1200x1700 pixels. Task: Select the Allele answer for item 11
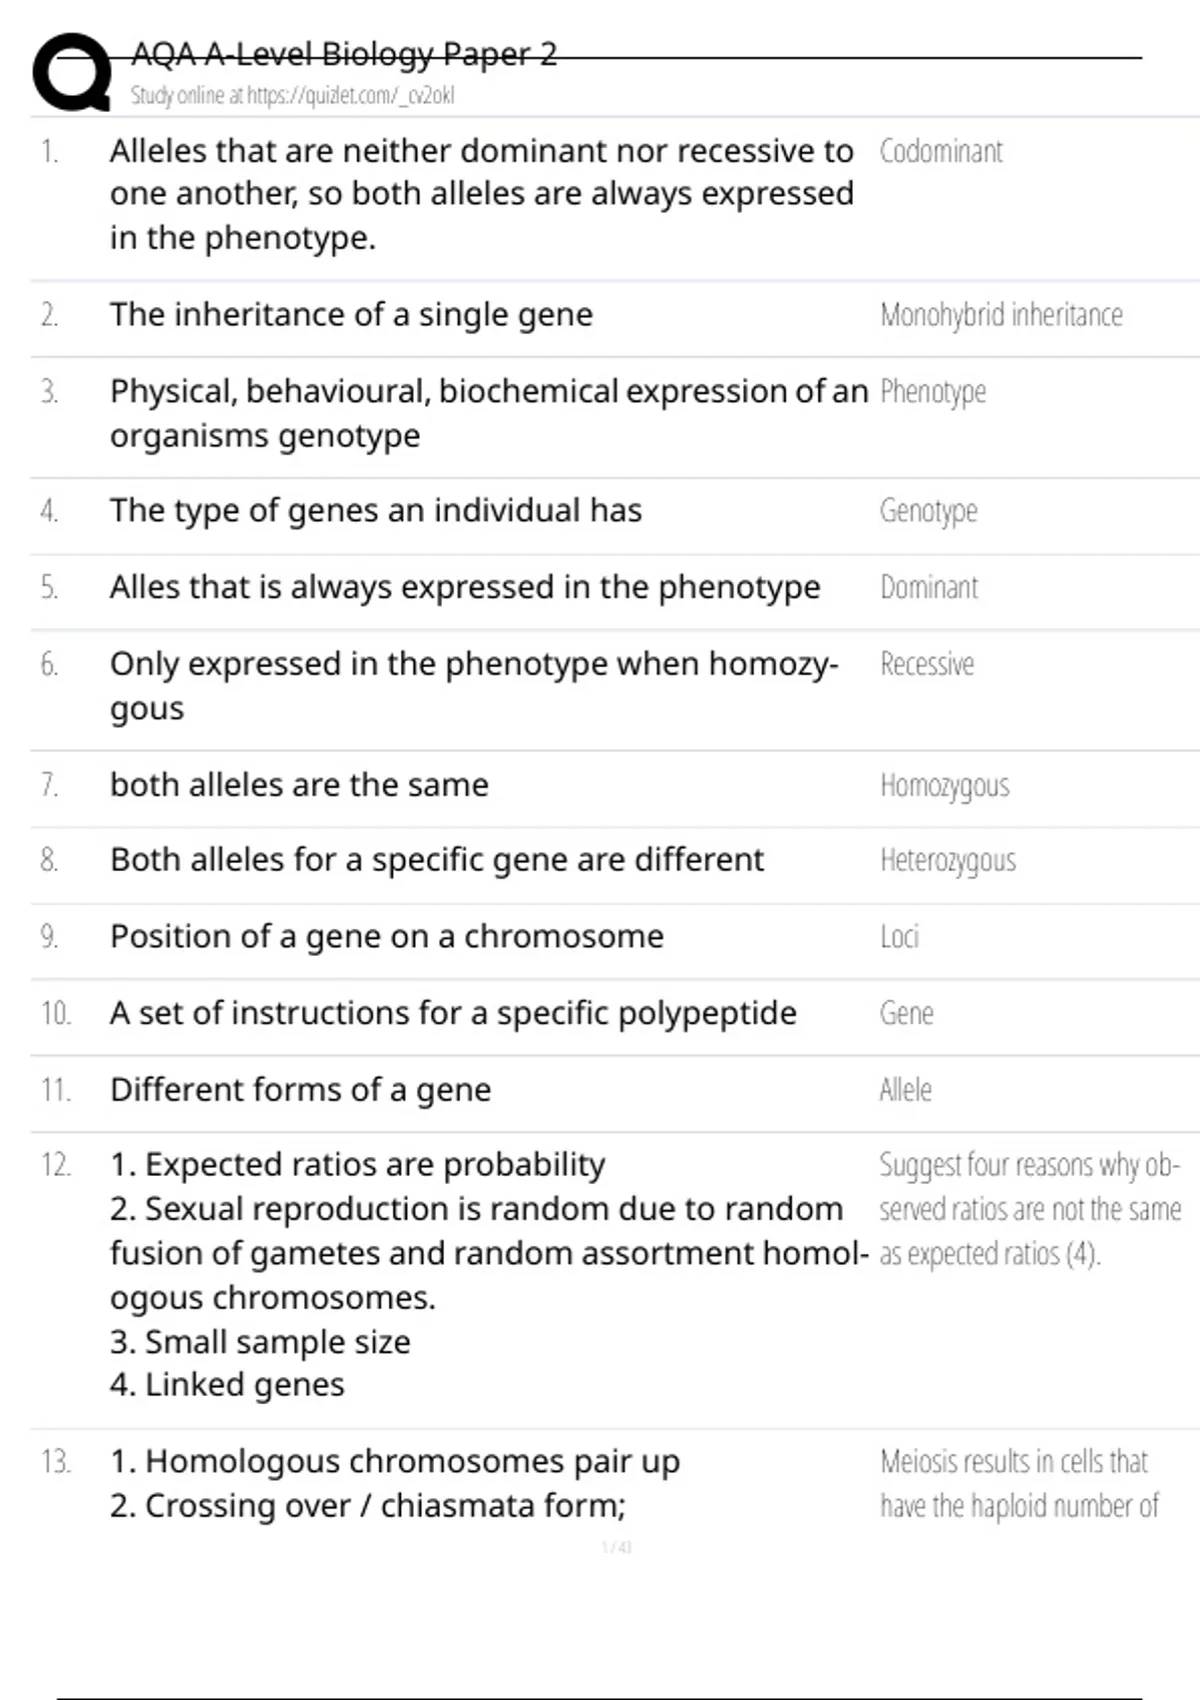[905, 1090]
